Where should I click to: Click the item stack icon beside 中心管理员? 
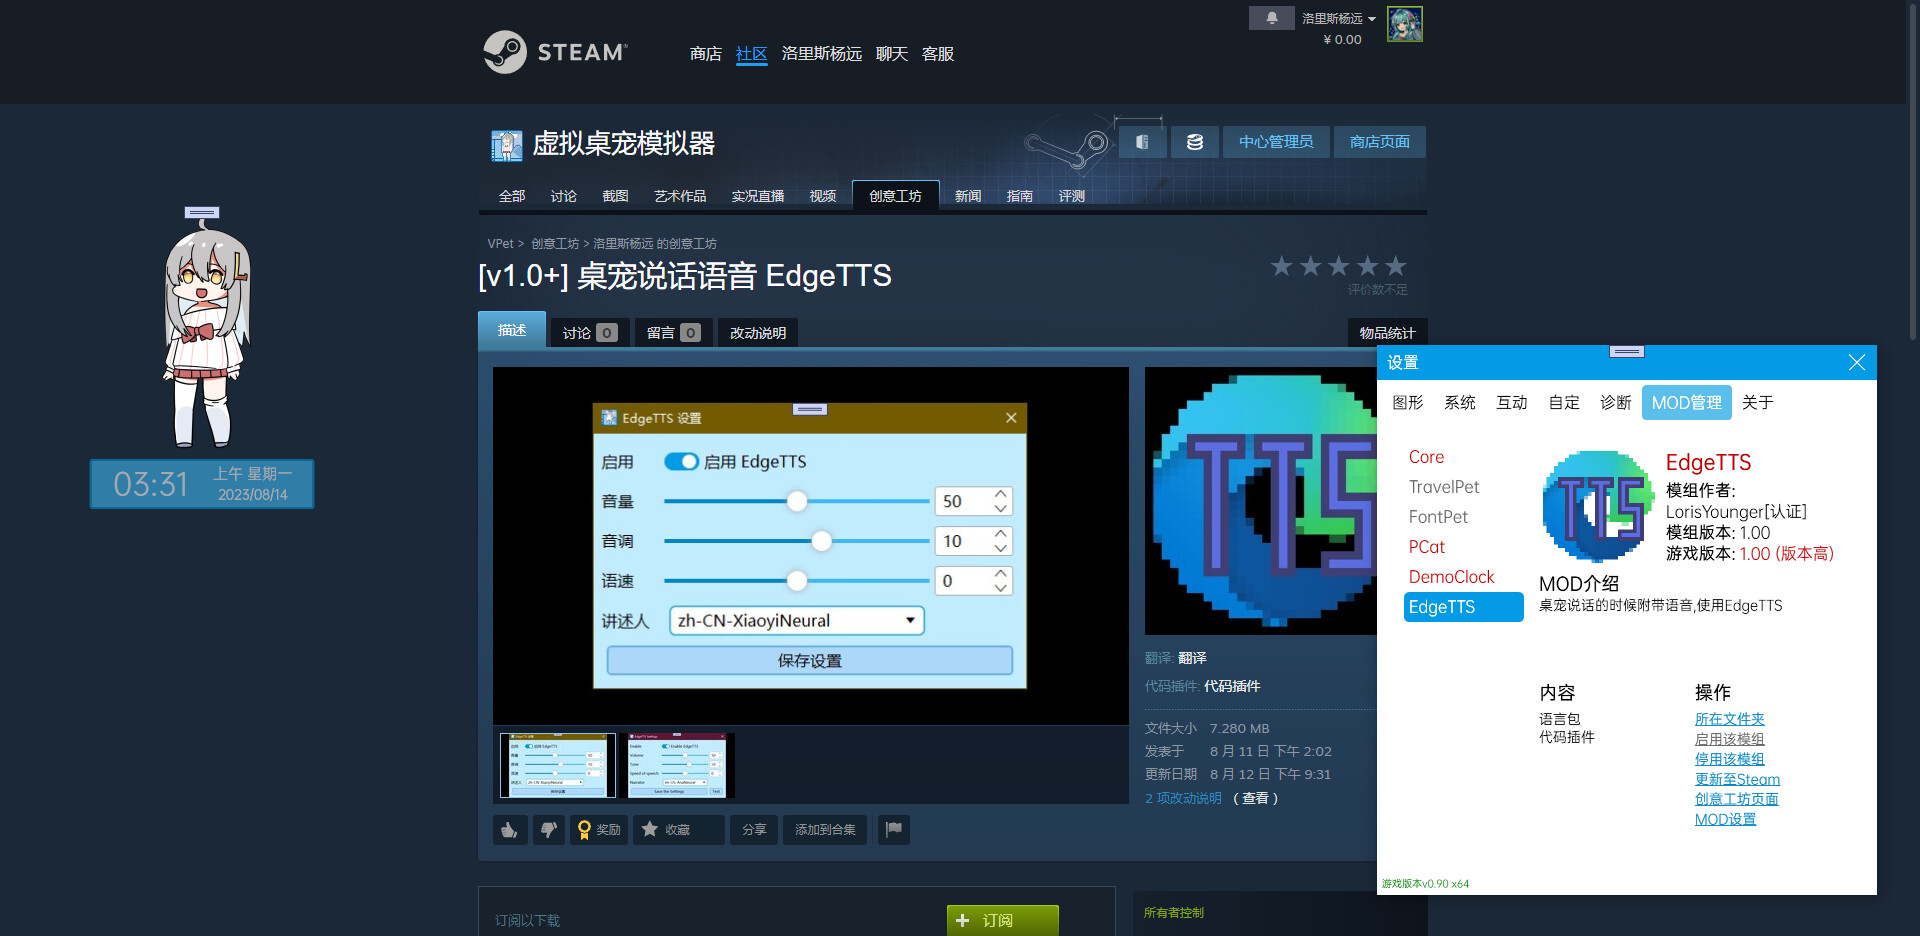point(1194,141)
